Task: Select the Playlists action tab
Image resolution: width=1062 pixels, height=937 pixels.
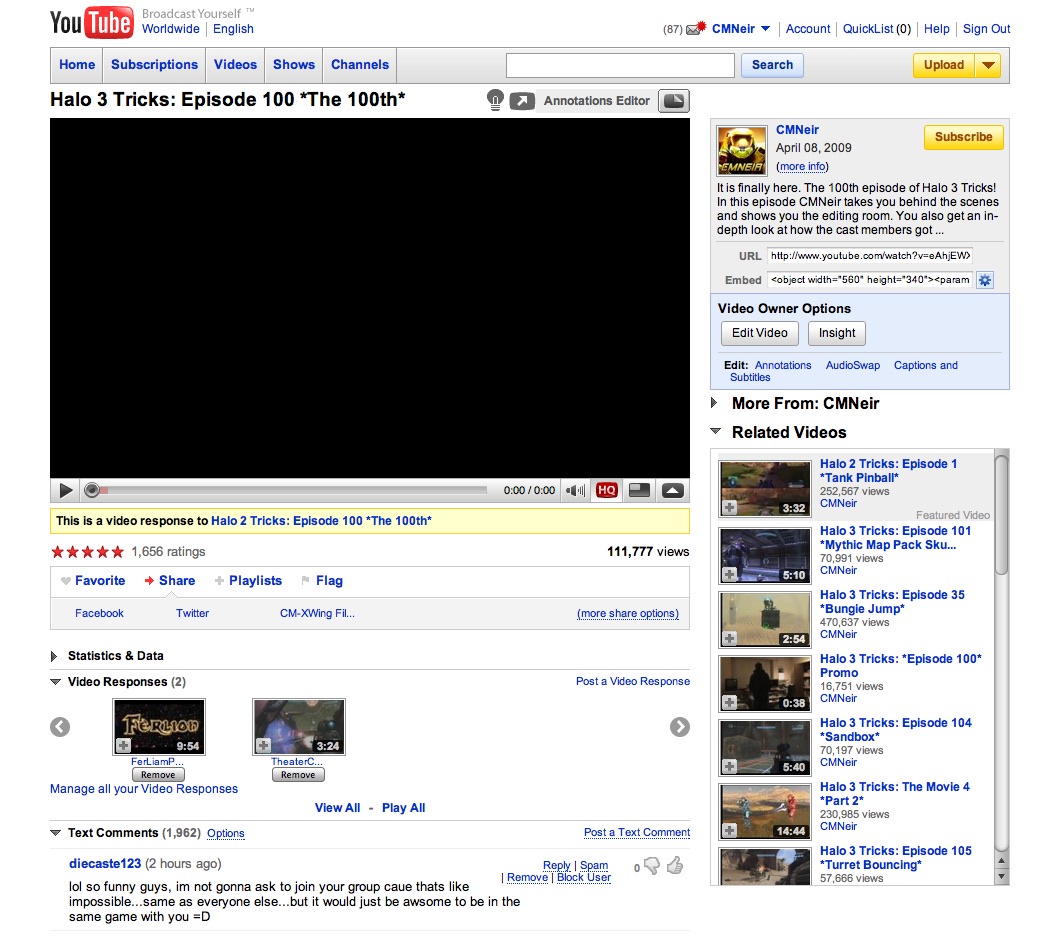Action: tap(248, 581)
